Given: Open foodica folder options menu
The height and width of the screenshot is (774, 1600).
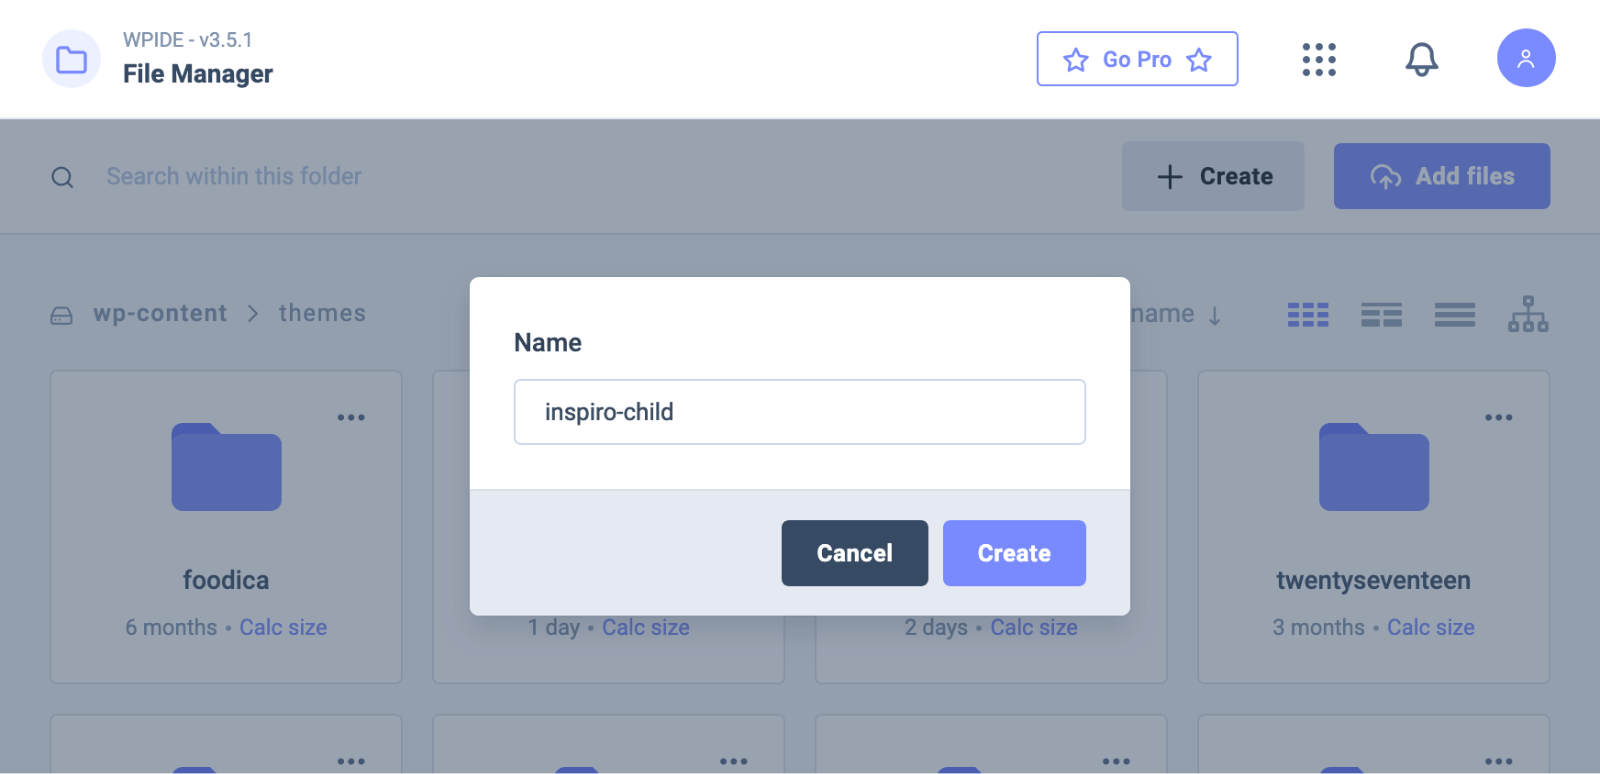Looking at the screenshot, I should click(x=351, y=417).
